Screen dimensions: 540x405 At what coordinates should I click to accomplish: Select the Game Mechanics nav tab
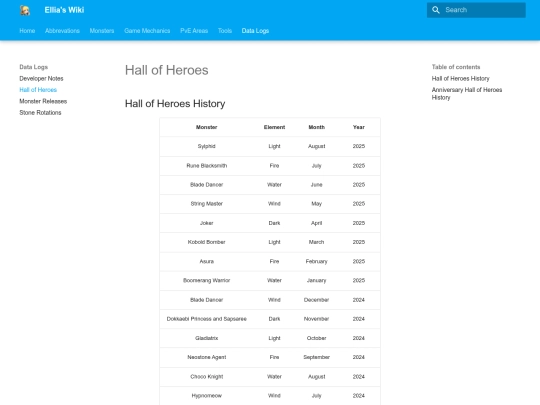pos(147,31)
